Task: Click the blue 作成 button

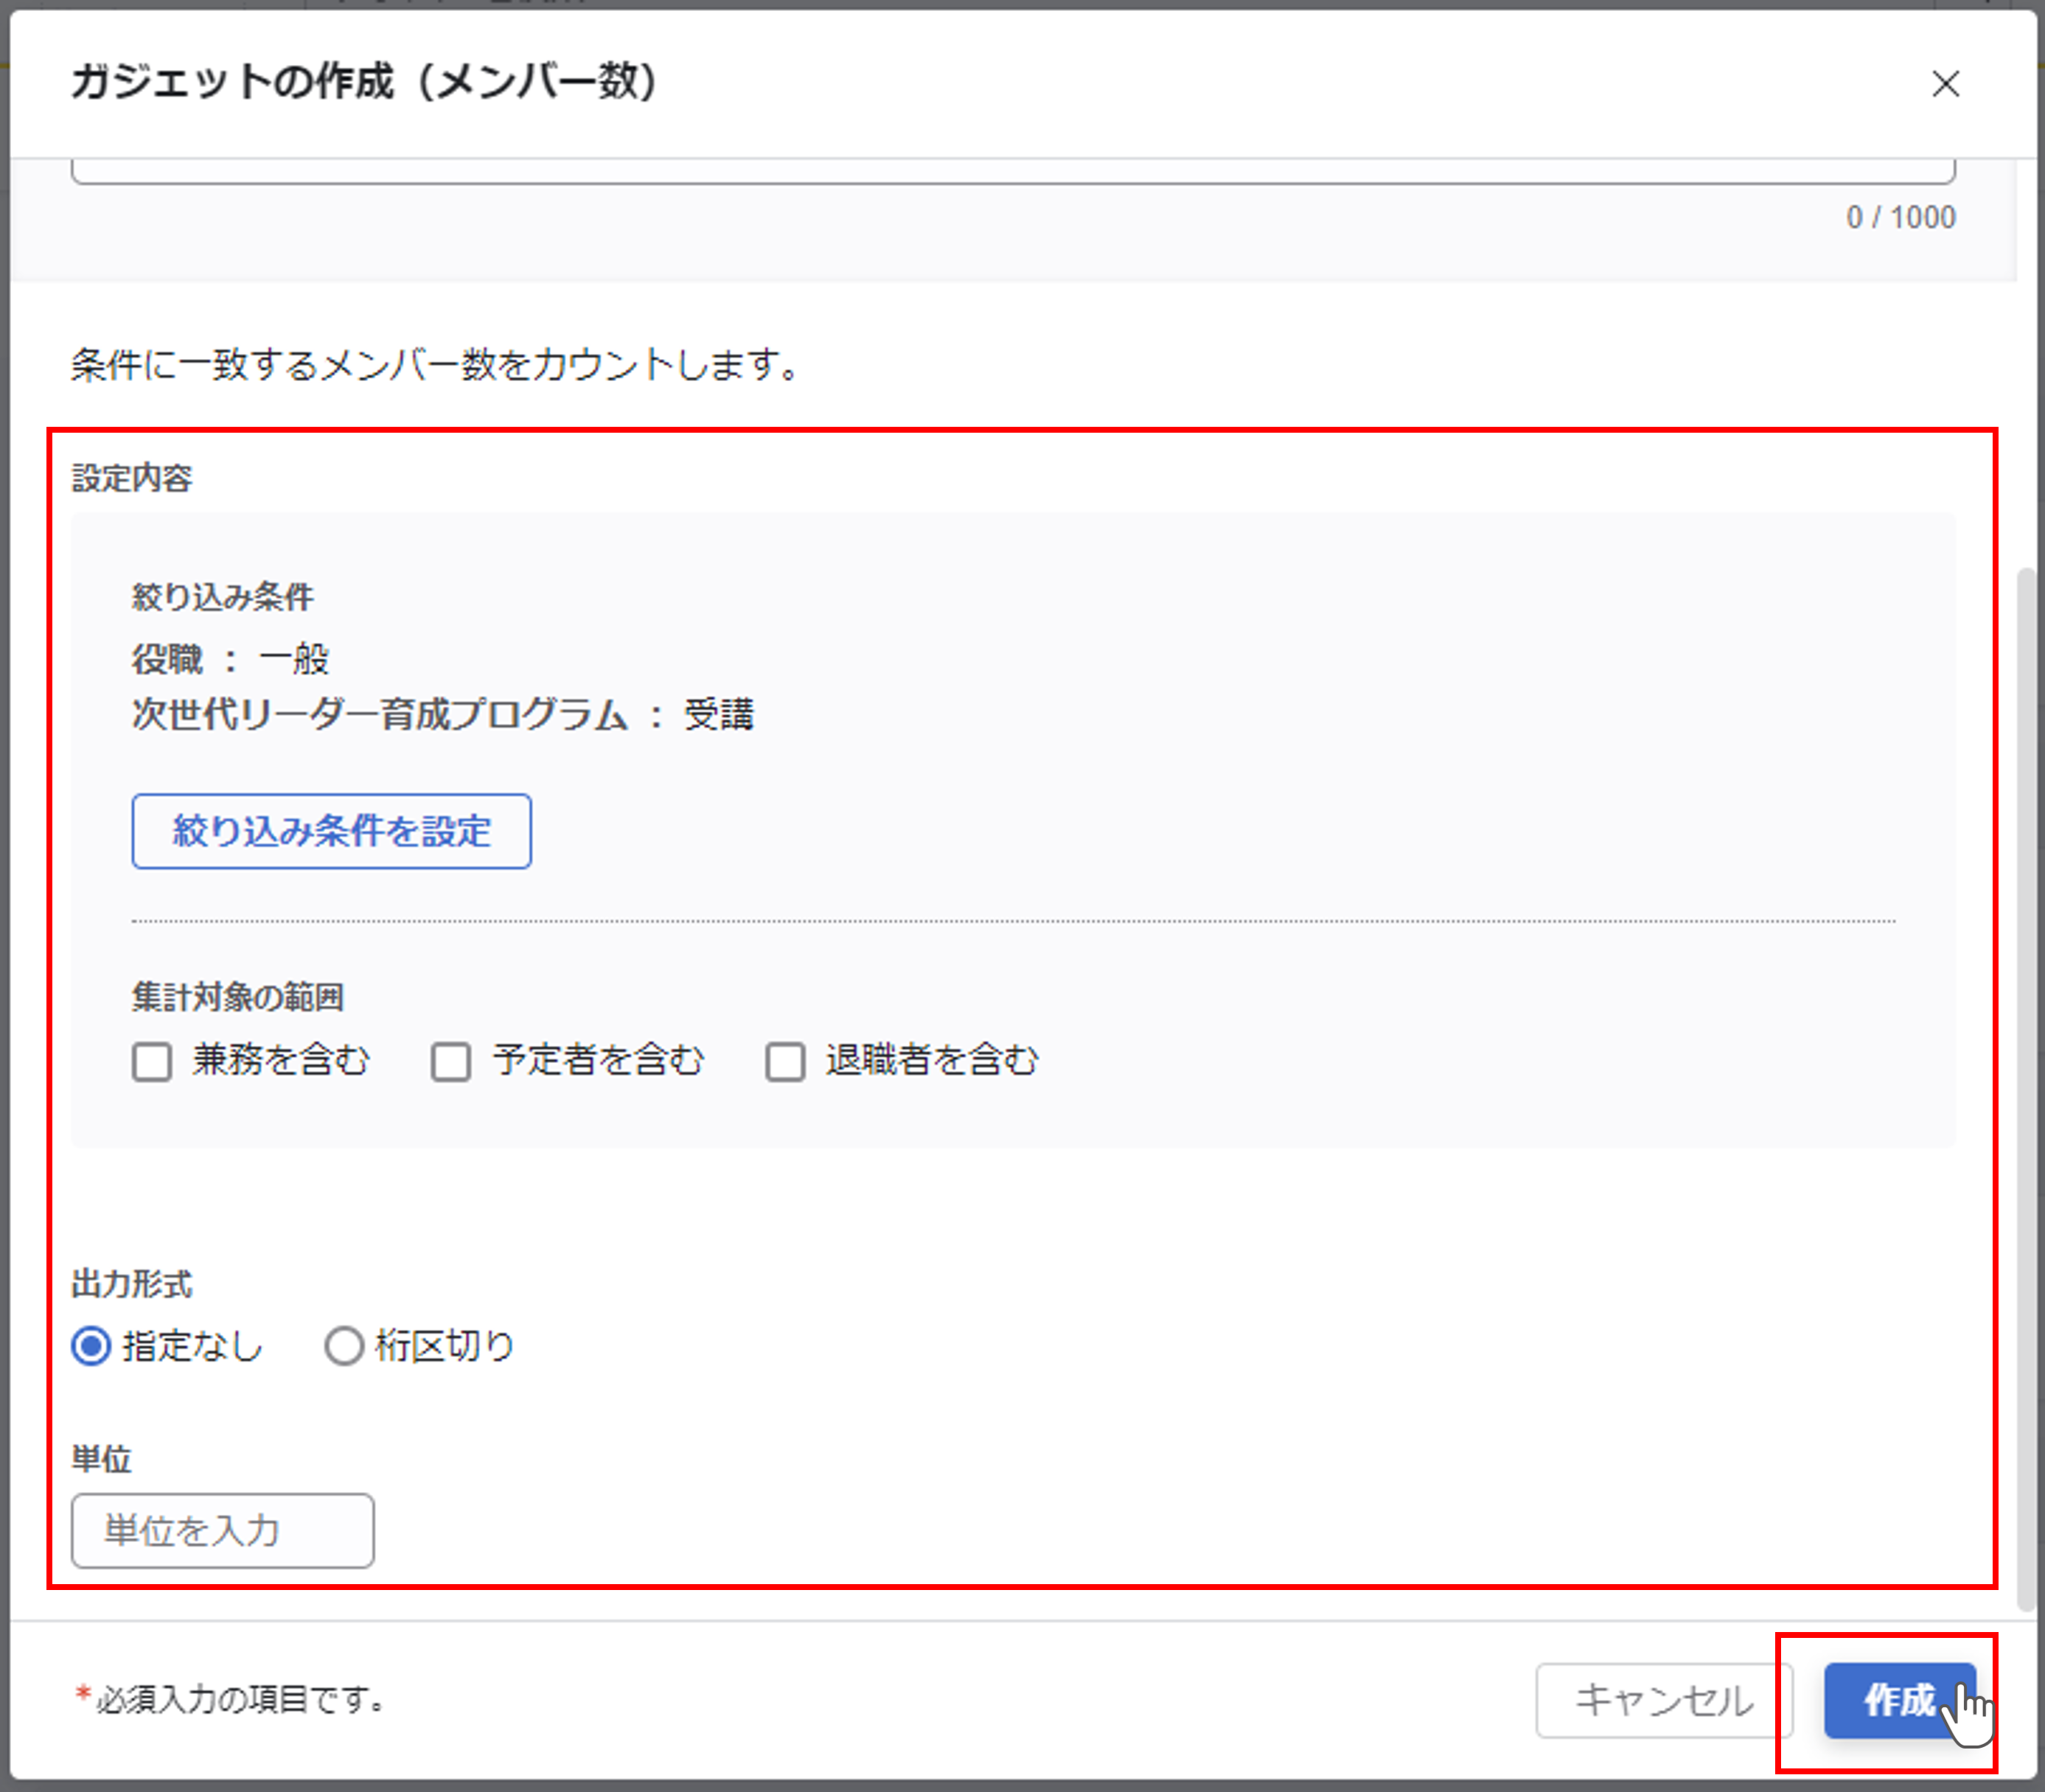Action: click(x=1897, y=1700)
